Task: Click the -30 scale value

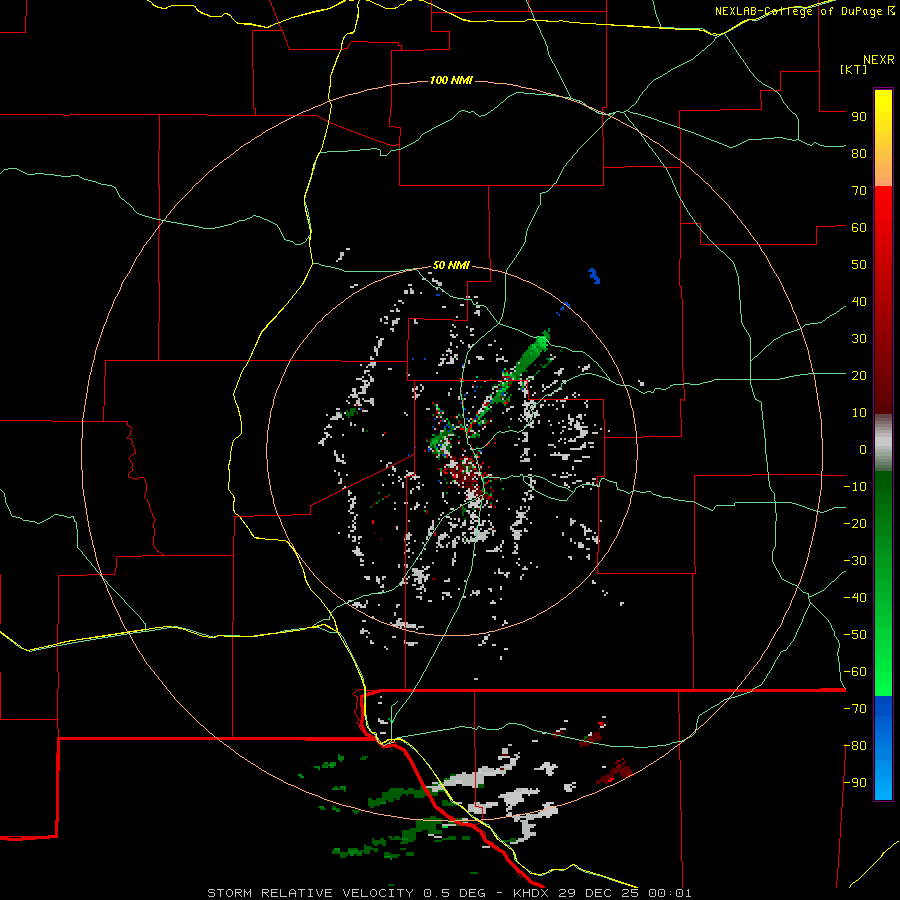Action: pos(855,561)
